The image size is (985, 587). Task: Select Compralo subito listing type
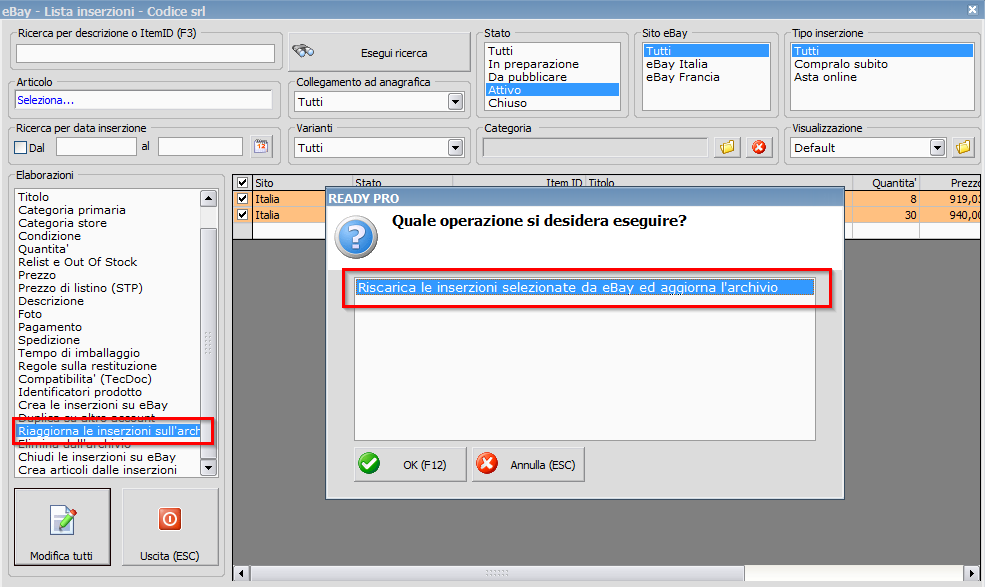point(882,64)
